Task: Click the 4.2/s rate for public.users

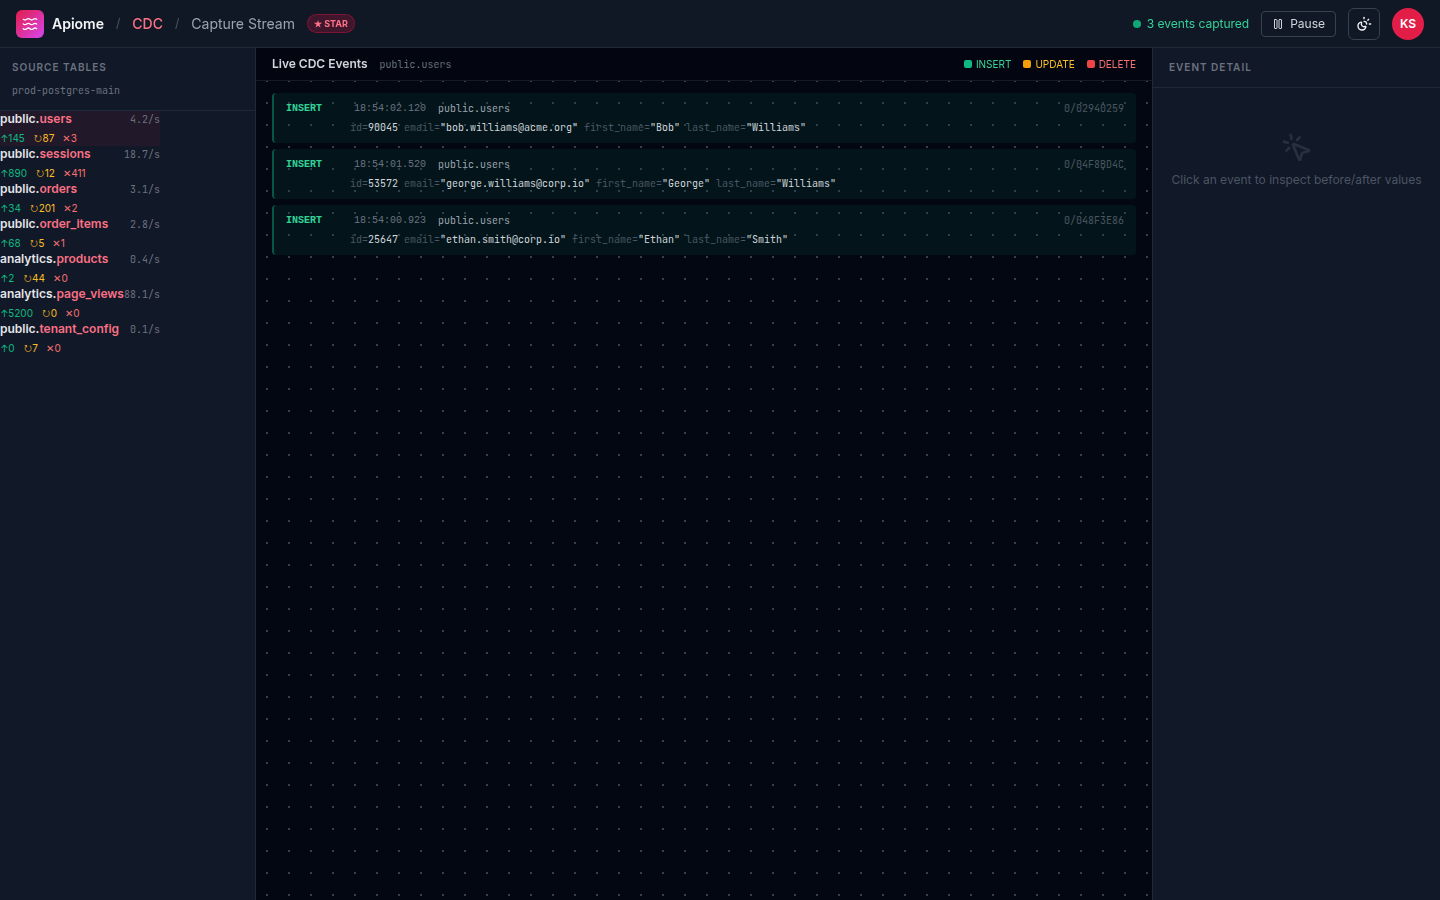Action: tap(145, 119)
